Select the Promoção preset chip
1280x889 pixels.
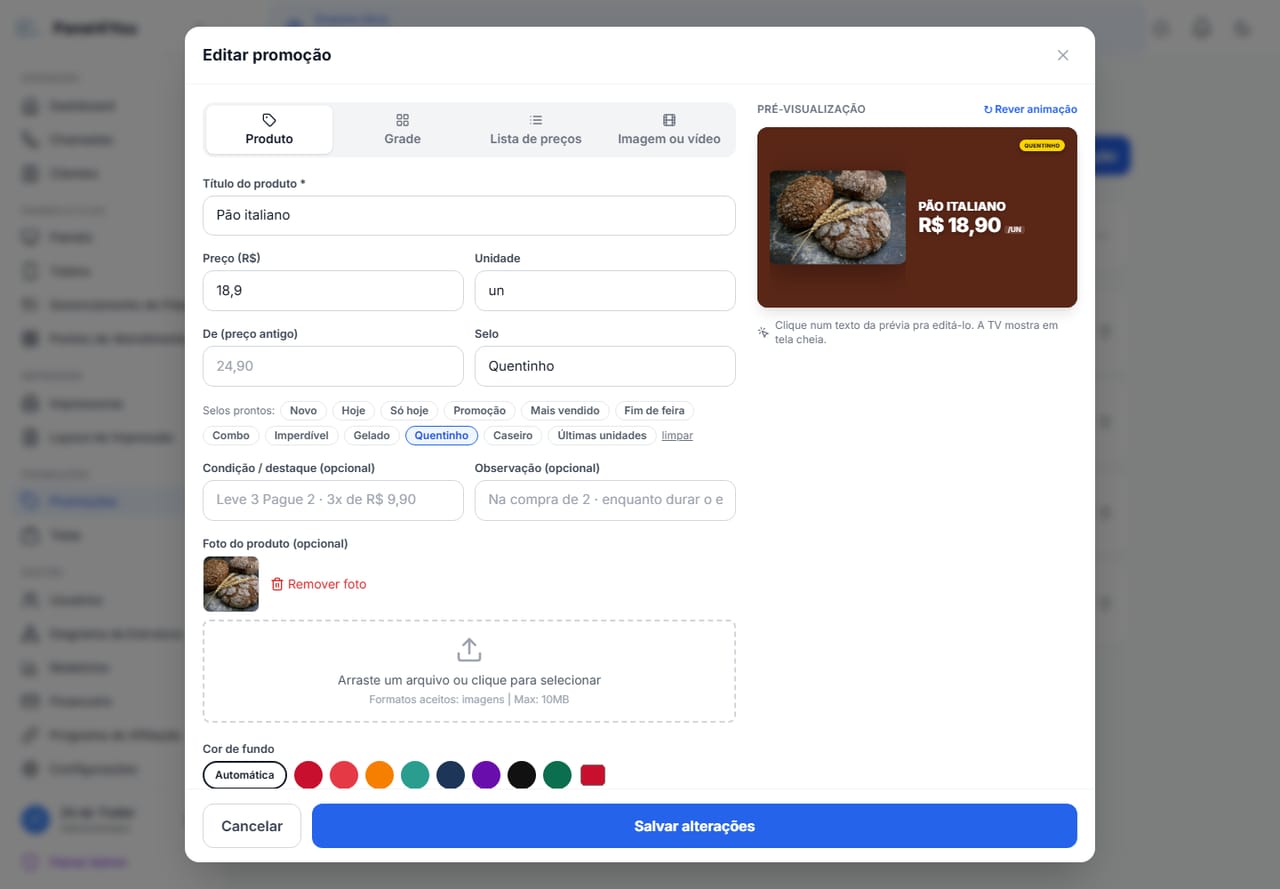(x=480, y=411)
